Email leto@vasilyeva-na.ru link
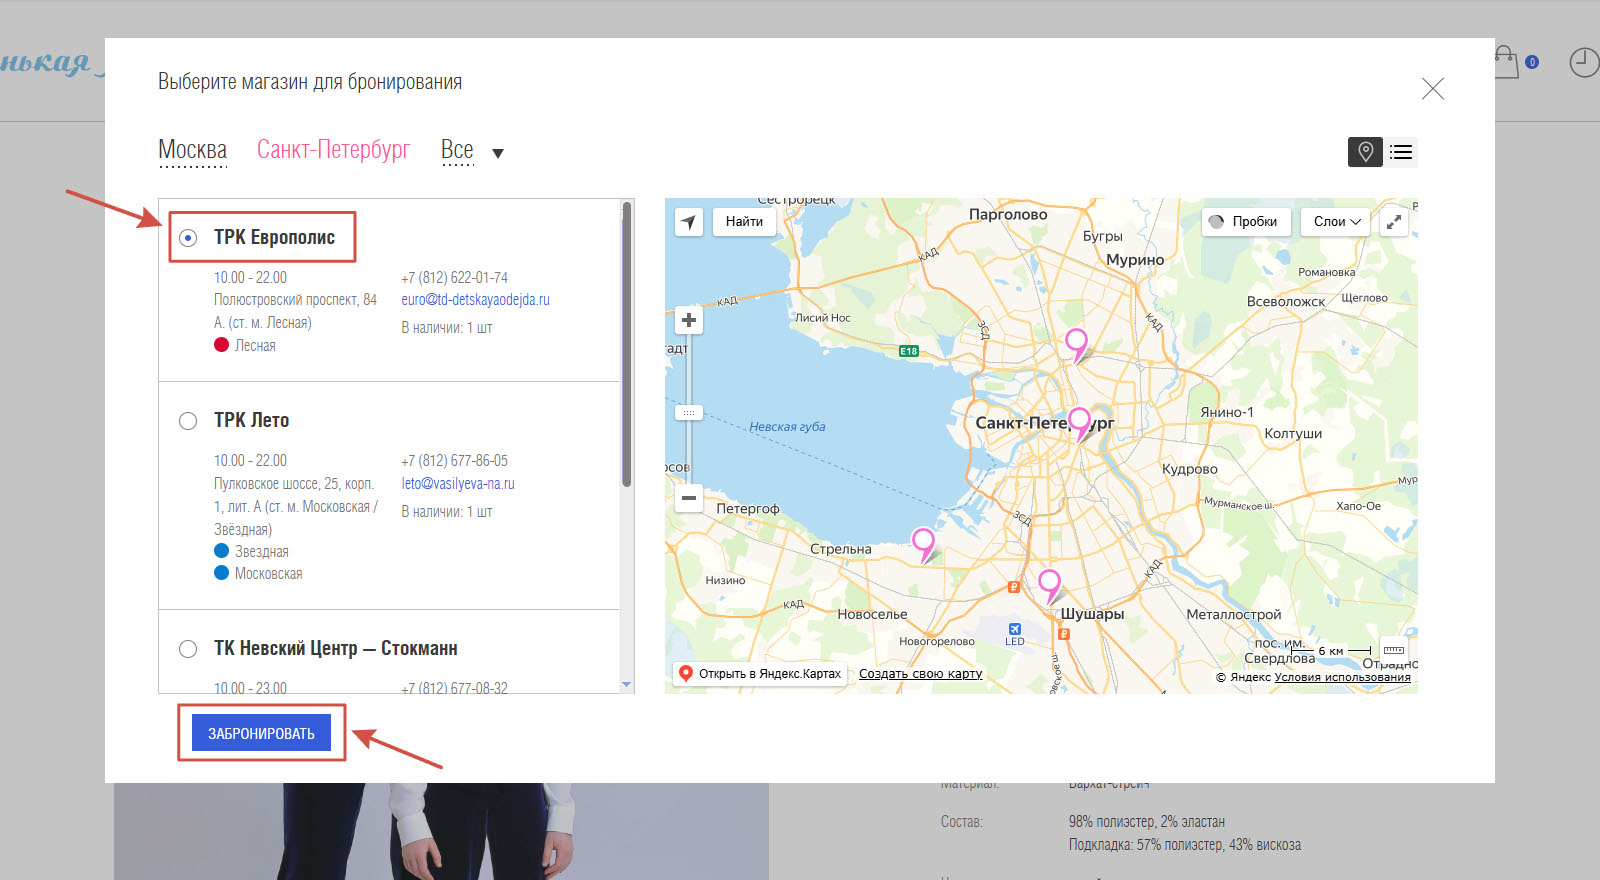 click(x=458, y=484)
